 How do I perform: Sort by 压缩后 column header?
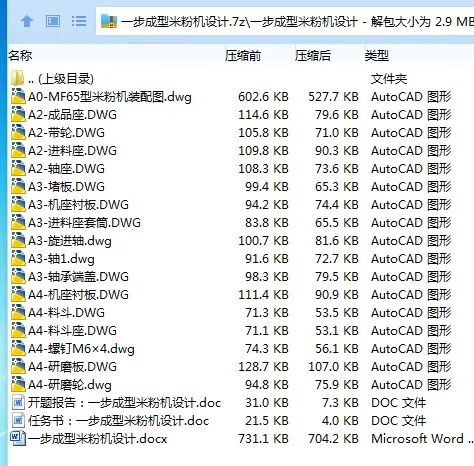tap(313, 55)
